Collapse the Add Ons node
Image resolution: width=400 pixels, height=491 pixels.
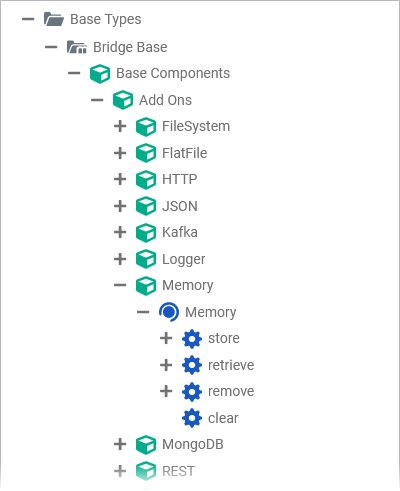[x=97, y=100]
